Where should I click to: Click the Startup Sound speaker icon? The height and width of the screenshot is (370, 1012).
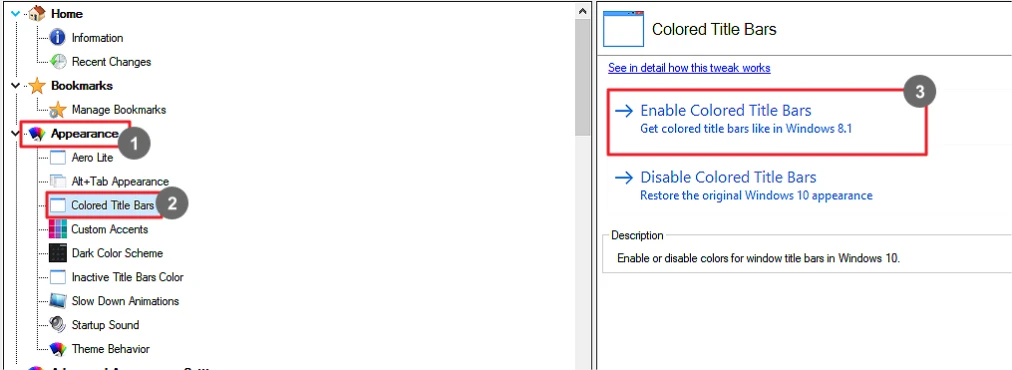click(x=58, y=325)
